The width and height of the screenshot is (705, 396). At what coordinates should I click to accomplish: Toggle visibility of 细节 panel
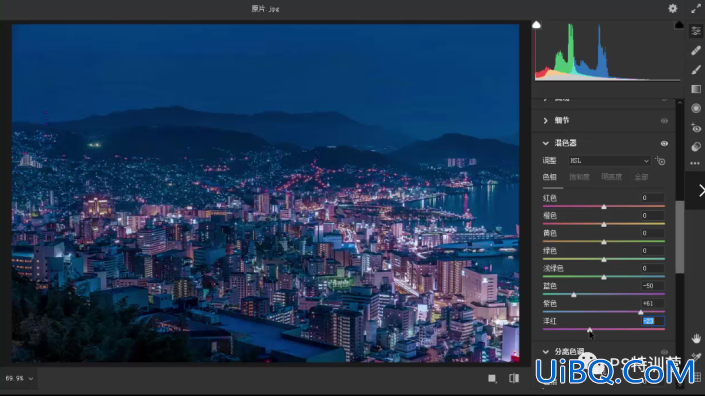click(664, 121)
